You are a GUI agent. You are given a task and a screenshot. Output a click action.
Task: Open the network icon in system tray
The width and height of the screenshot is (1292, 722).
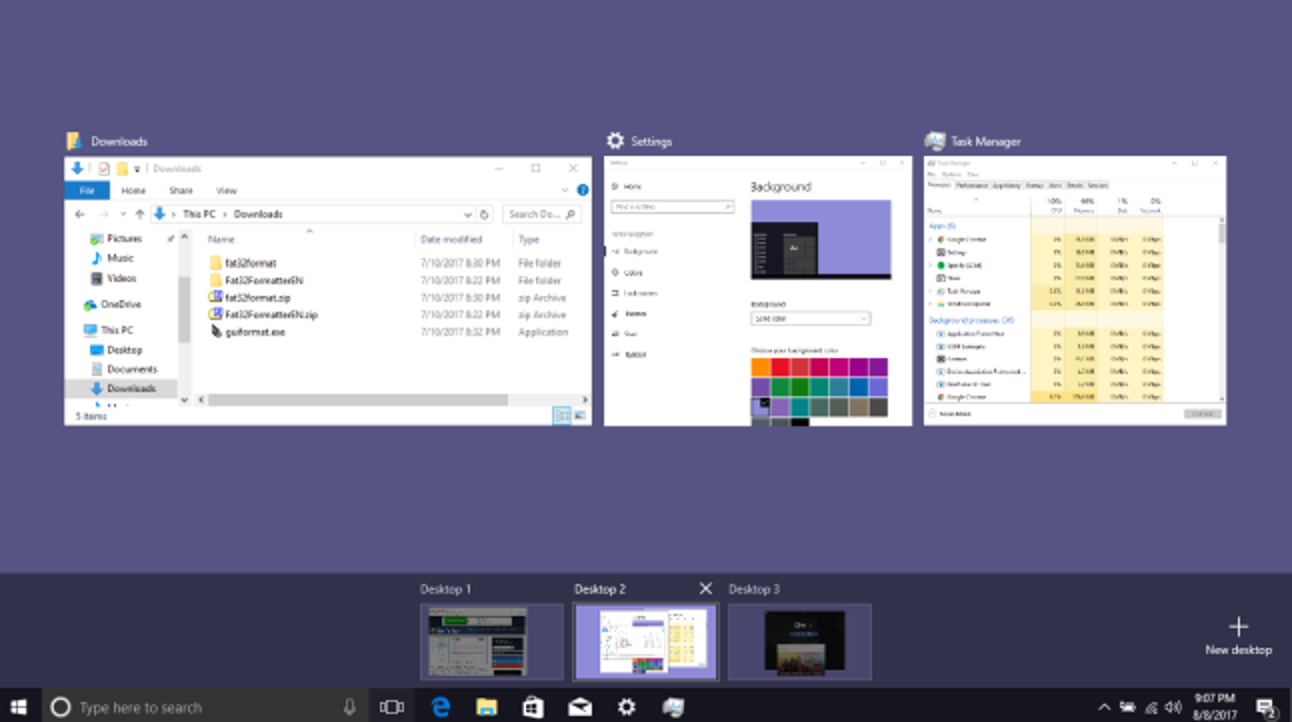point(1151,707)
